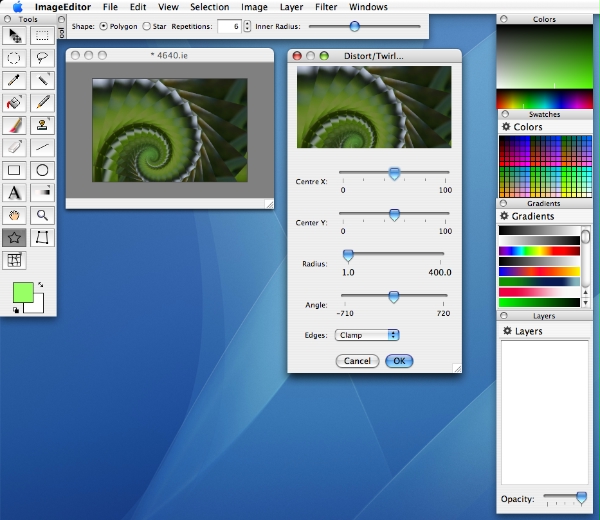Select the Hand pan tool

coord(14,215)
